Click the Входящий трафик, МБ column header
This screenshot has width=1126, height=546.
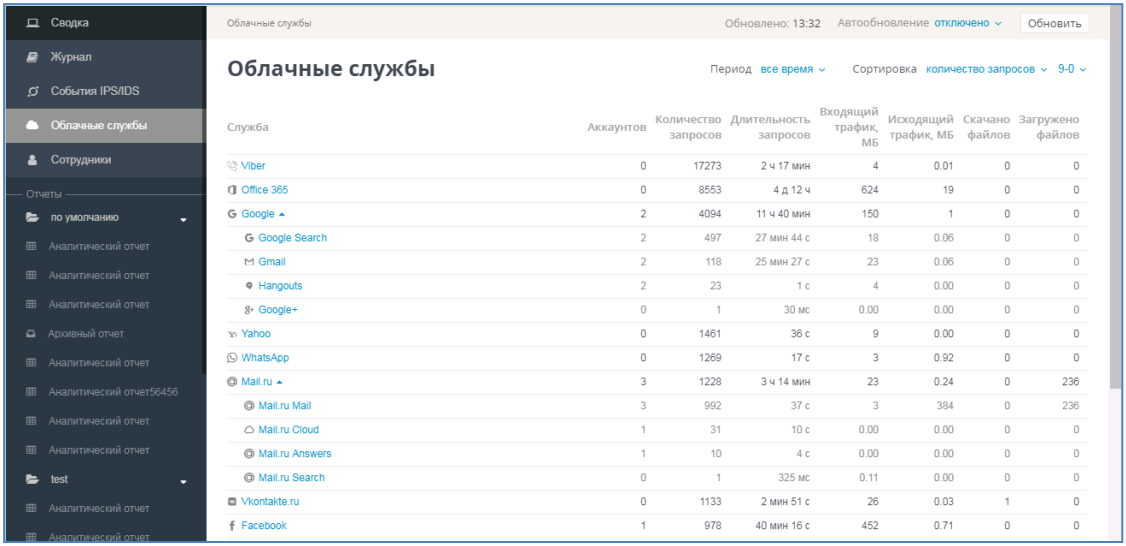pyautogui.click(x=850, y=127)
